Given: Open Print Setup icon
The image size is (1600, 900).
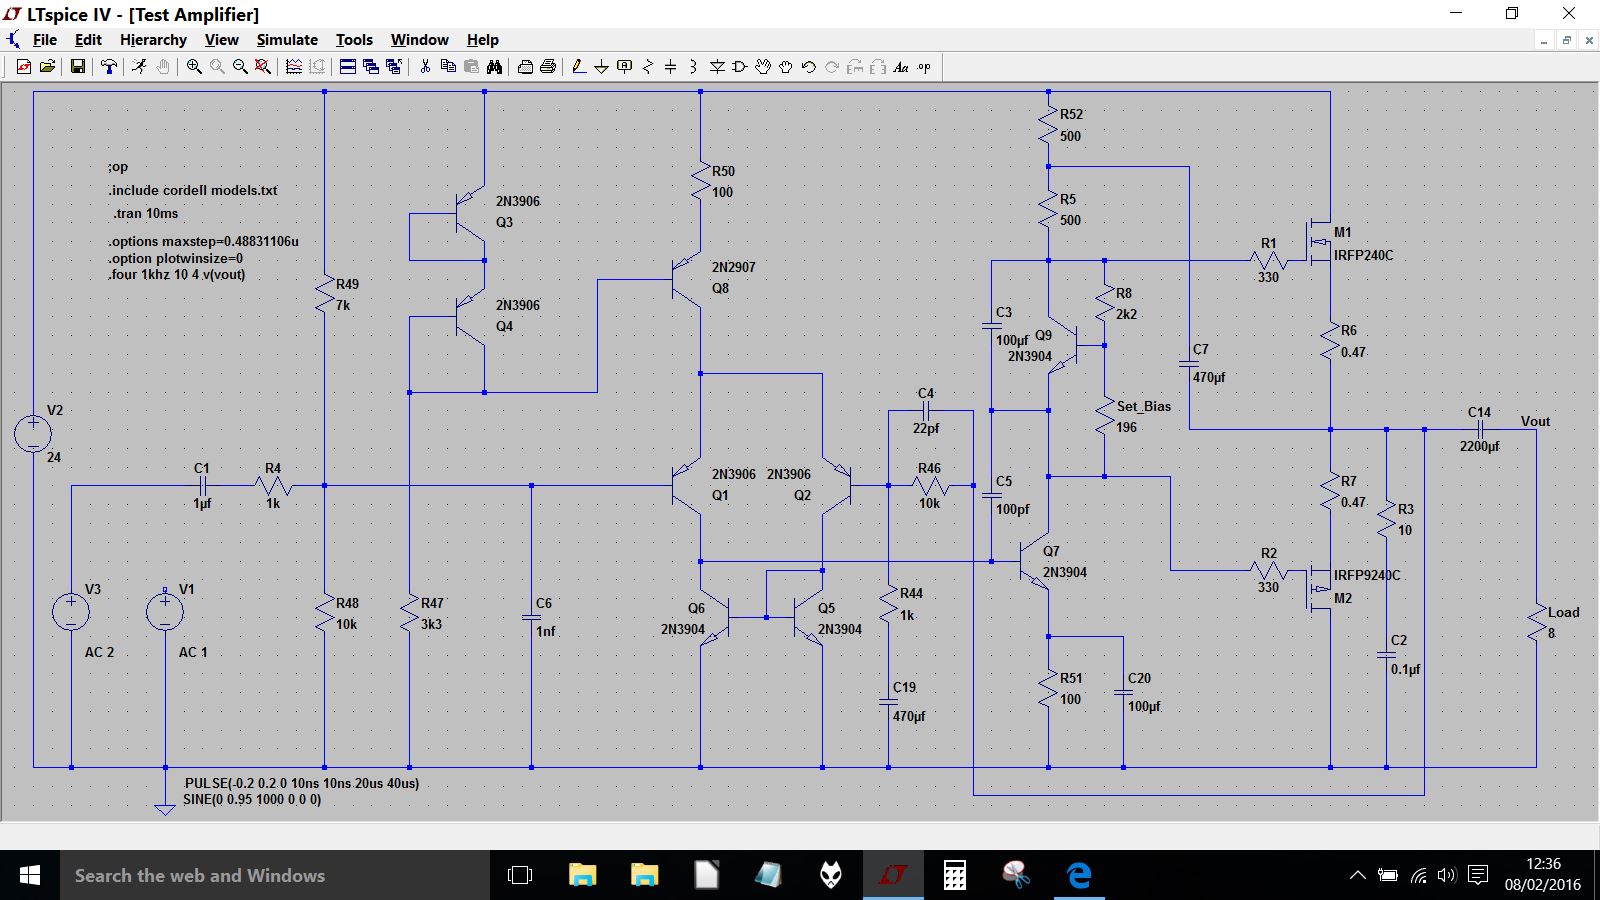Looking at the screenshot, I should tap(525, 67).
